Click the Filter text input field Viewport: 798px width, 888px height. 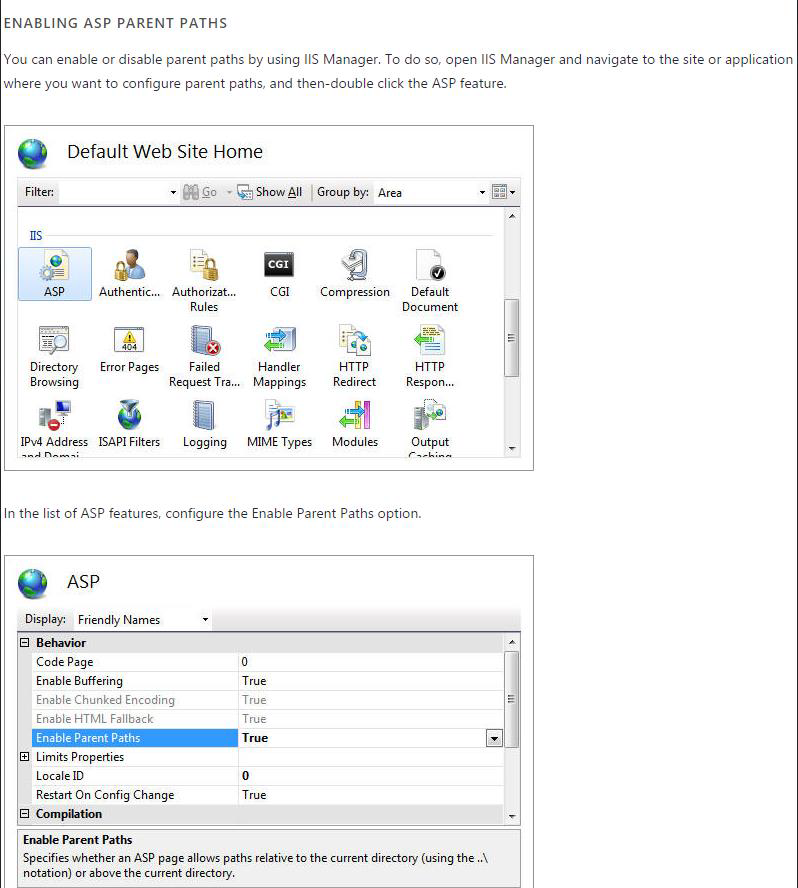113,192
